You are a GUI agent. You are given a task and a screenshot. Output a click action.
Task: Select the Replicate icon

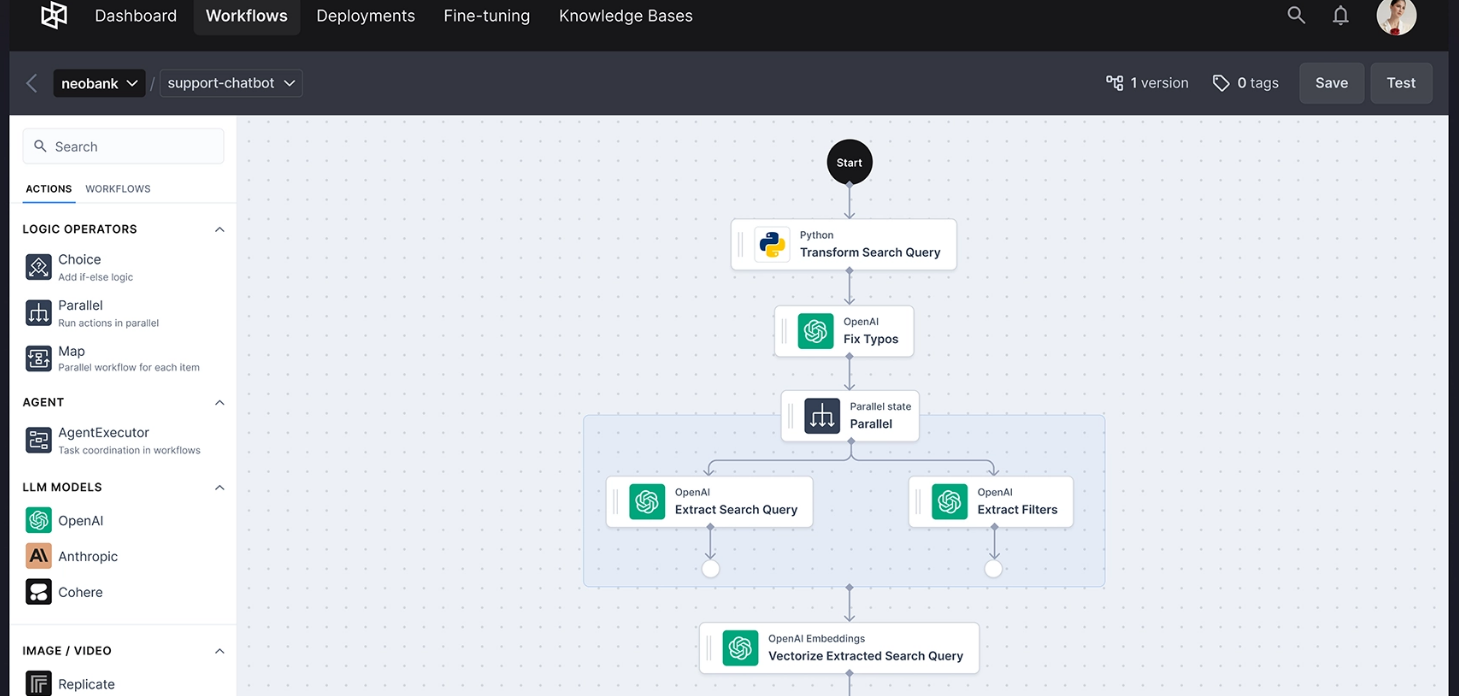tap(38, 684)
